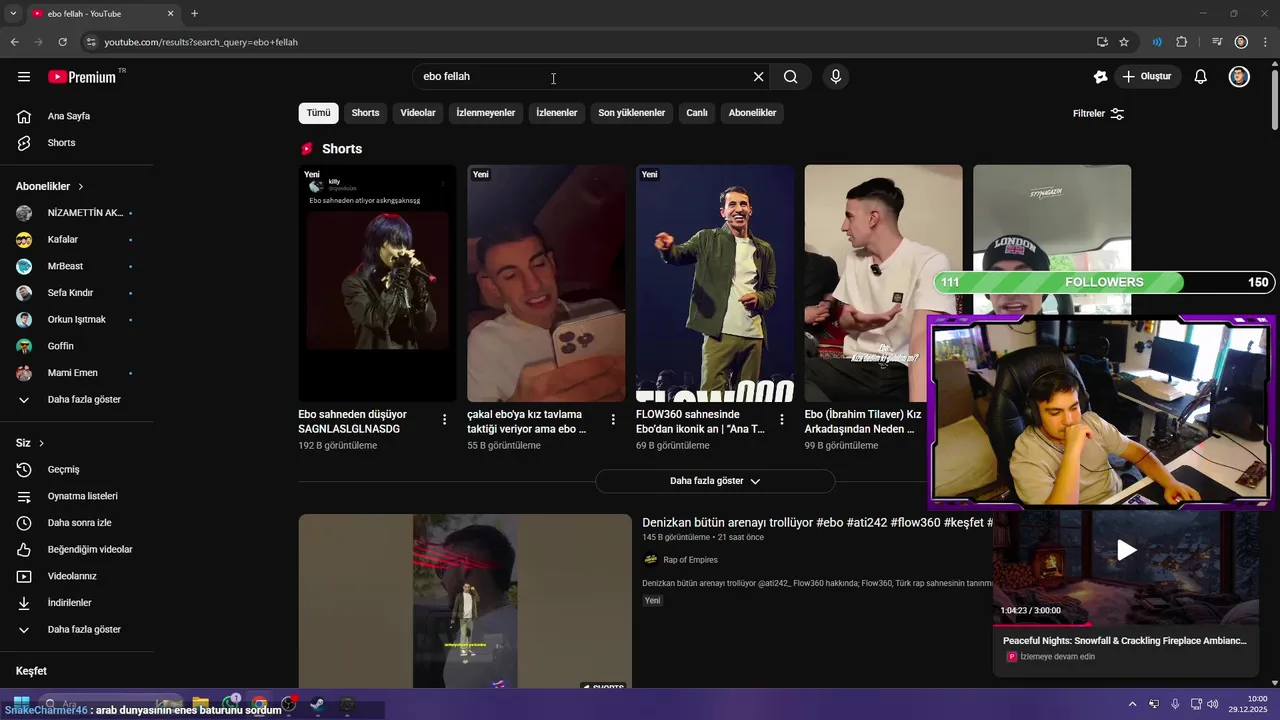Image resolution: width=1280 pixels, height=720 pixels.
Task: Click the browser address bar URL
Action: [x=201, y=42]
